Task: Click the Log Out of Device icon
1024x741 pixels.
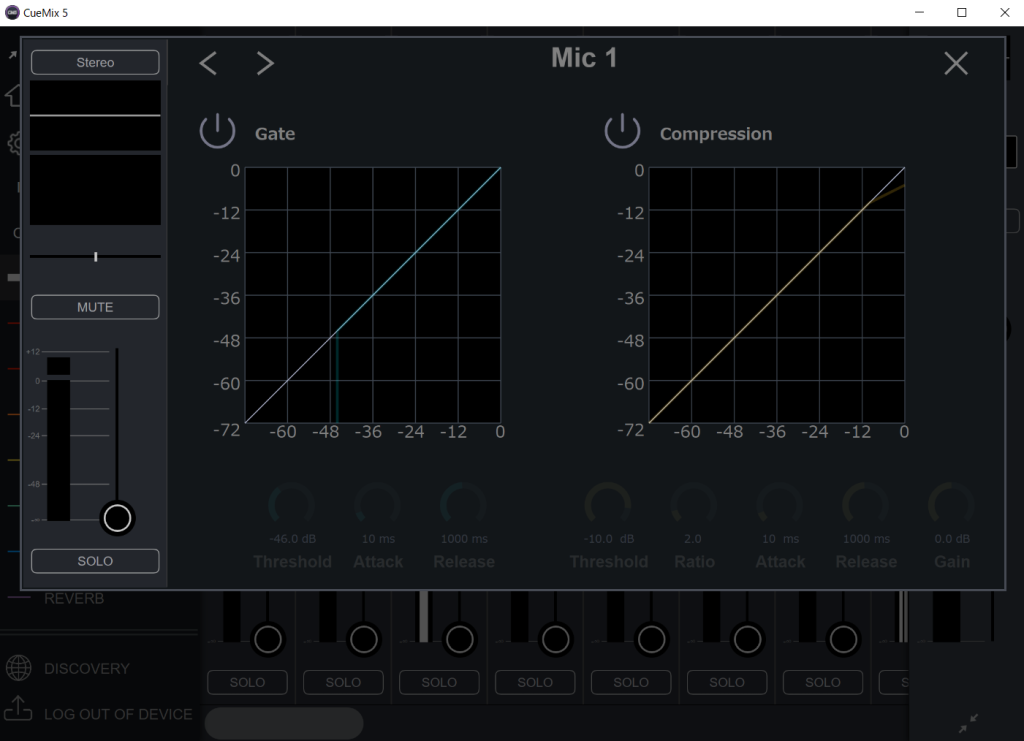Action: click(x=19, y=709)
